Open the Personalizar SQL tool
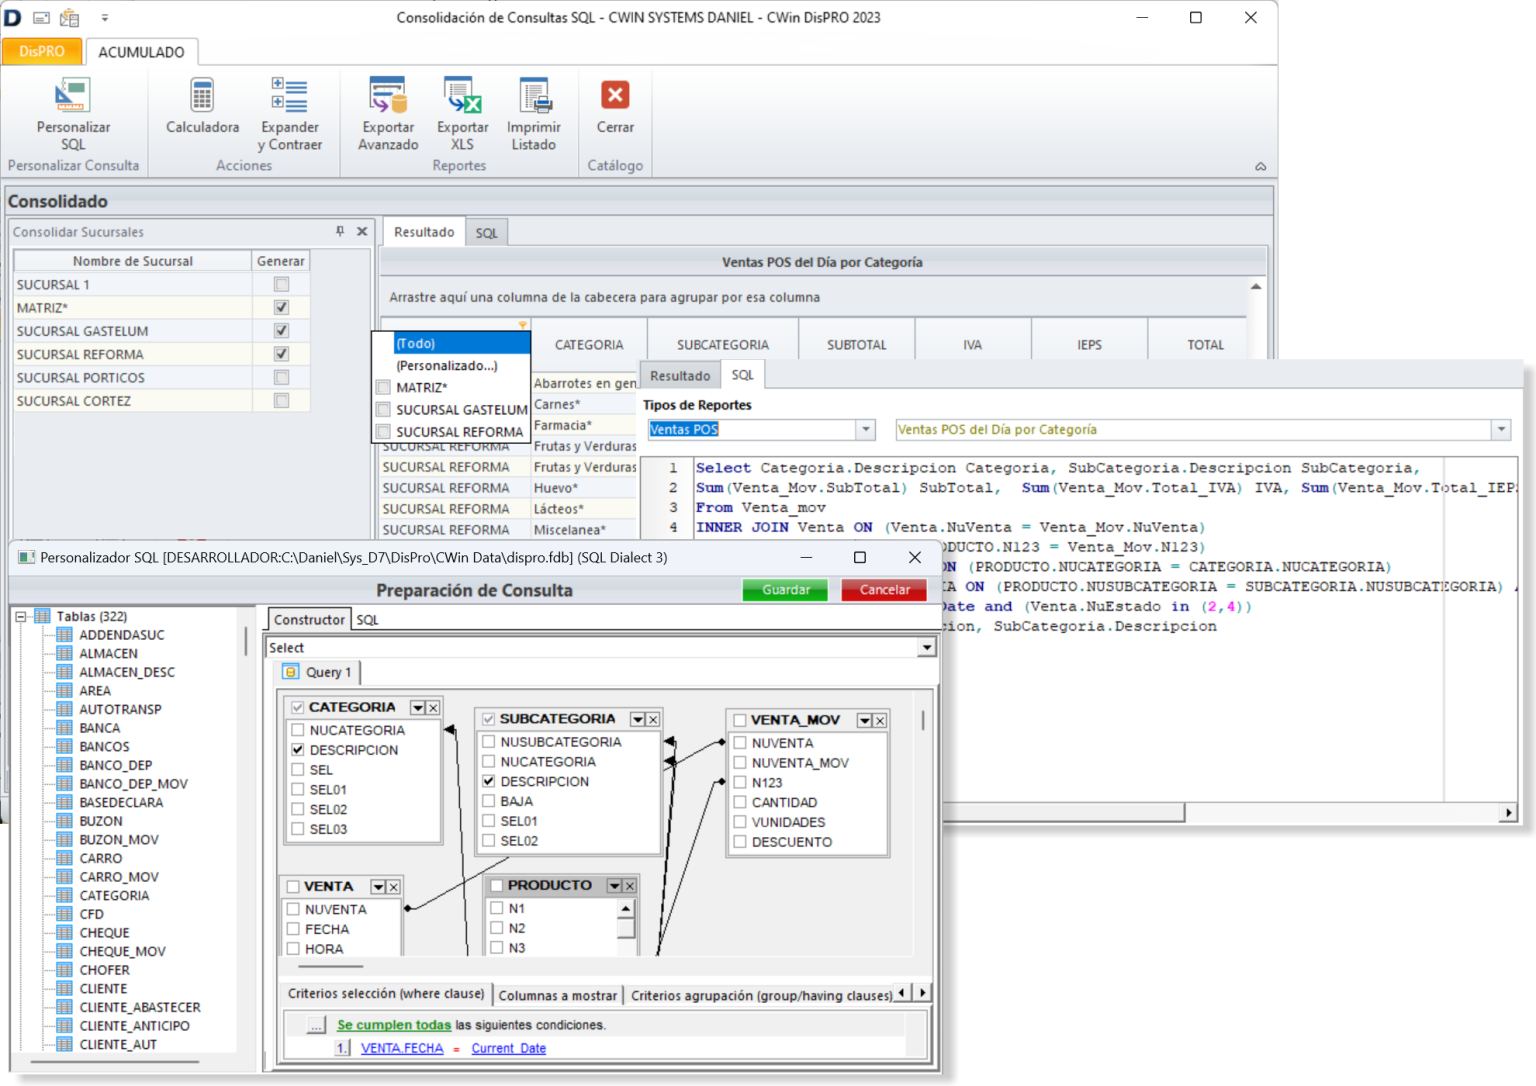Image resolution: width=1536 pixels, height=1086 pixels. click(x=72, y=97)
